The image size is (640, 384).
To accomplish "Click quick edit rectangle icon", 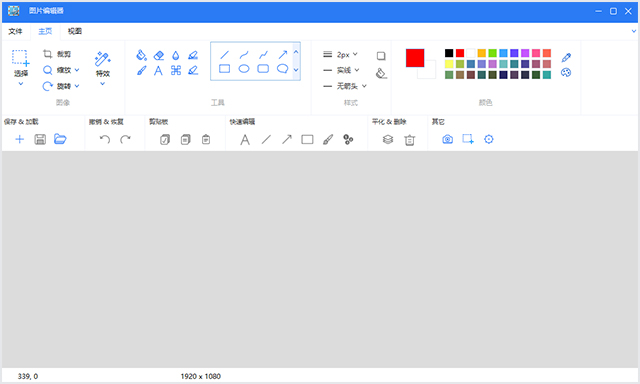I will (307, 140).
